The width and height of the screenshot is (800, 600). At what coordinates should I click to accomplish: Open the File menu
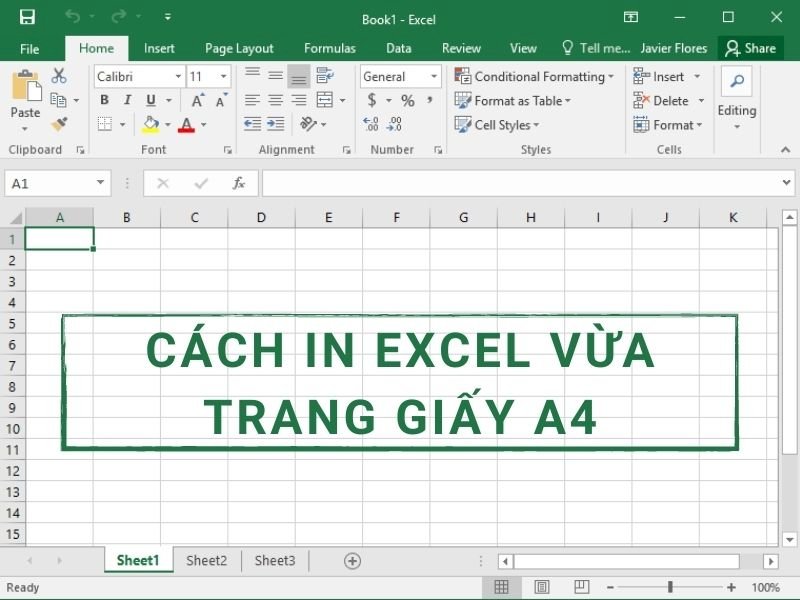(30, 49)
